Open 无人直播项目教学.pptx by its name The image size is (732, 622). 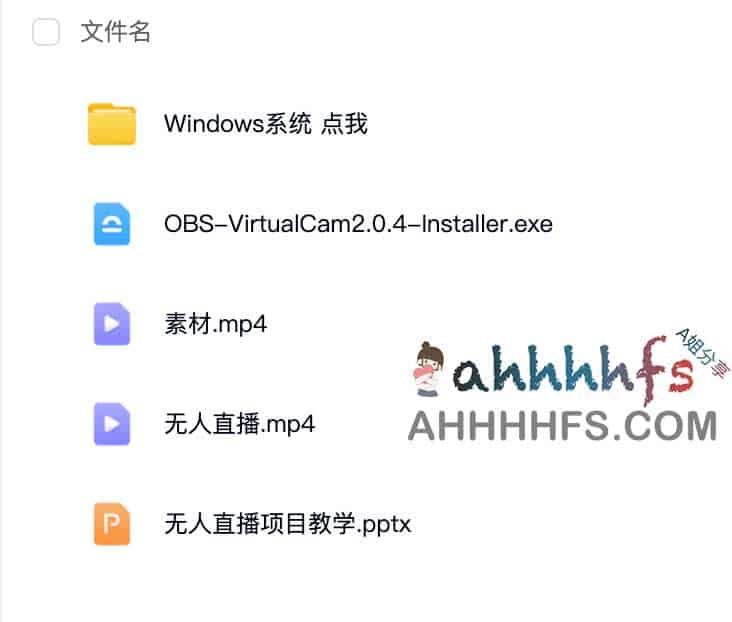[288, 524]
